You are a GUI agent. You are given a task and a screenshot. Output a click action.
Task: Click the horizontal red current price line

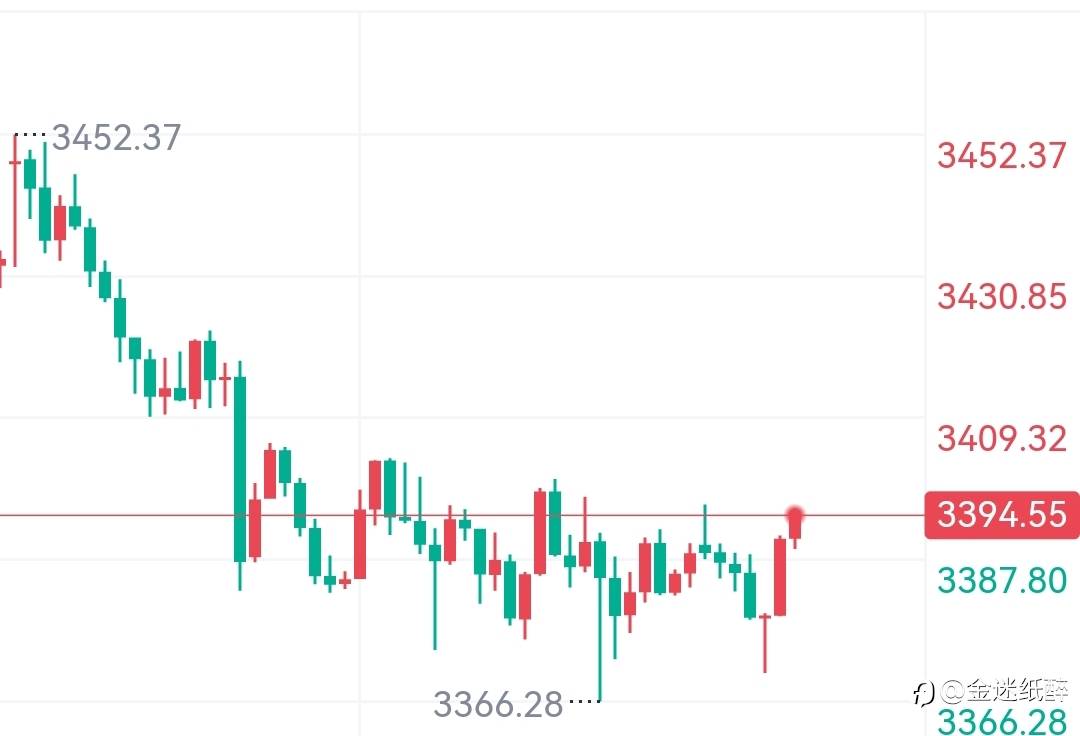461,515
